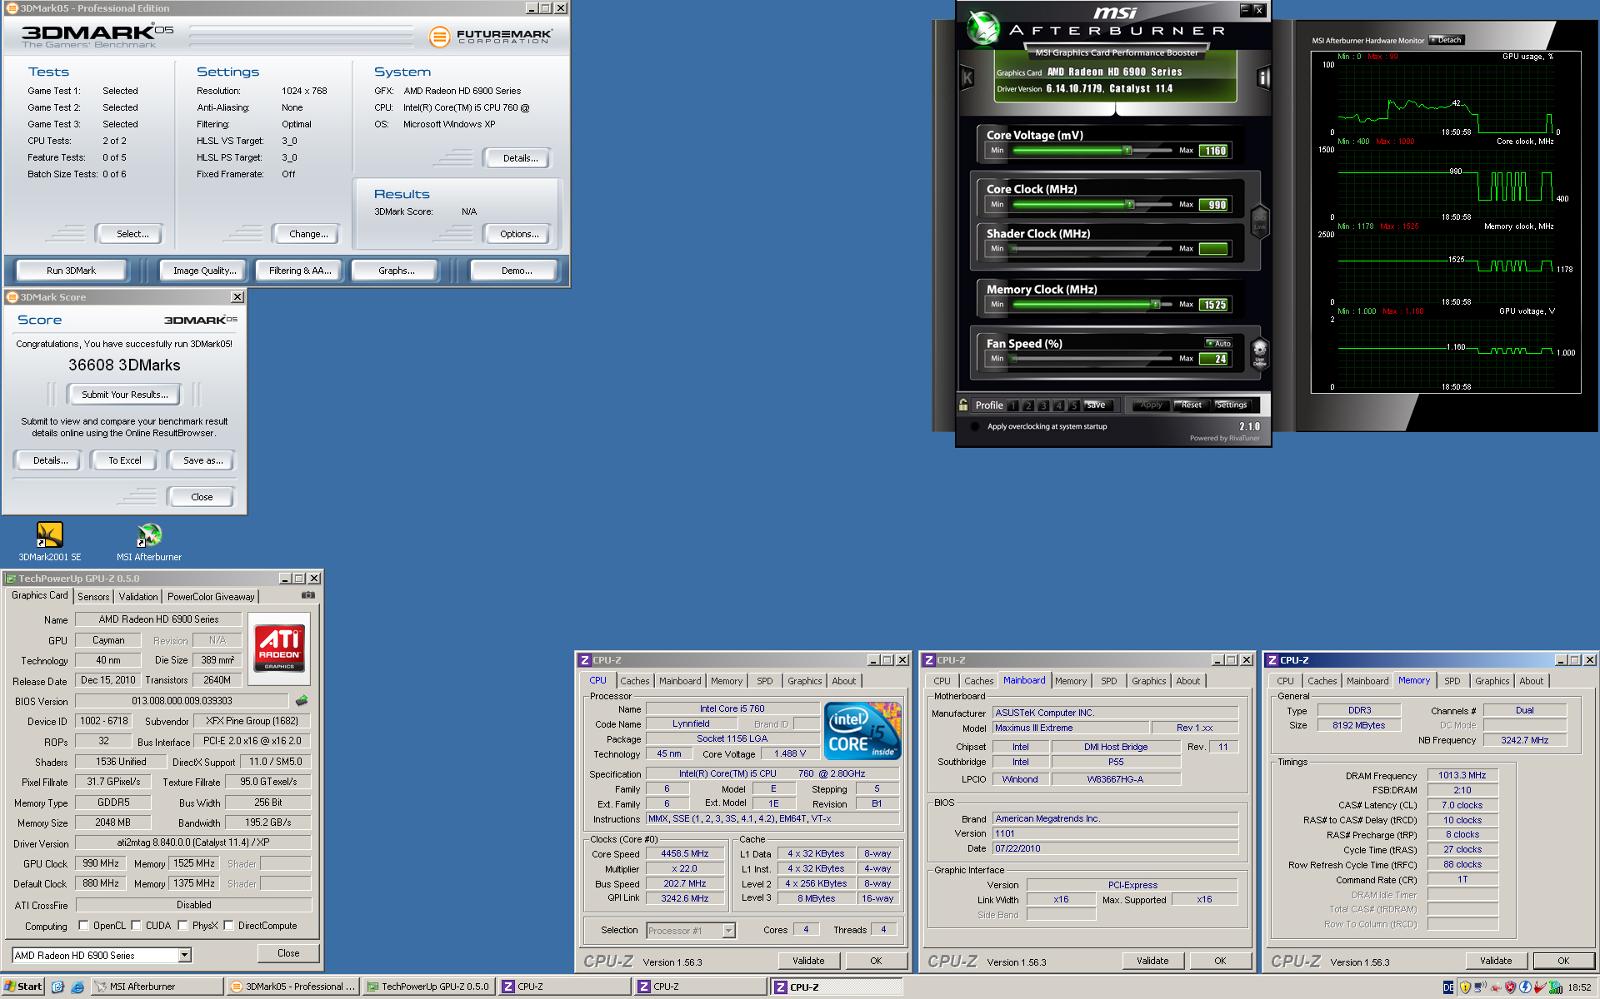Click the ATI Radeon Graphics logo in GPU-Z
Screen dimensions: 1600x999
click(x=279, y=648)
